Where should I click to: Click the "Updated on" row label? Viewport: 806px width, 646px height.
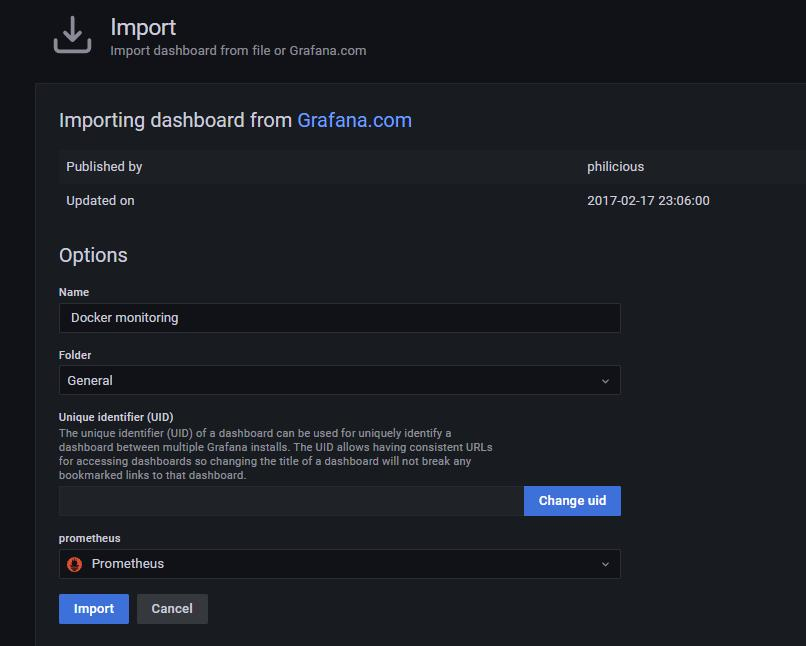[100, 200]
